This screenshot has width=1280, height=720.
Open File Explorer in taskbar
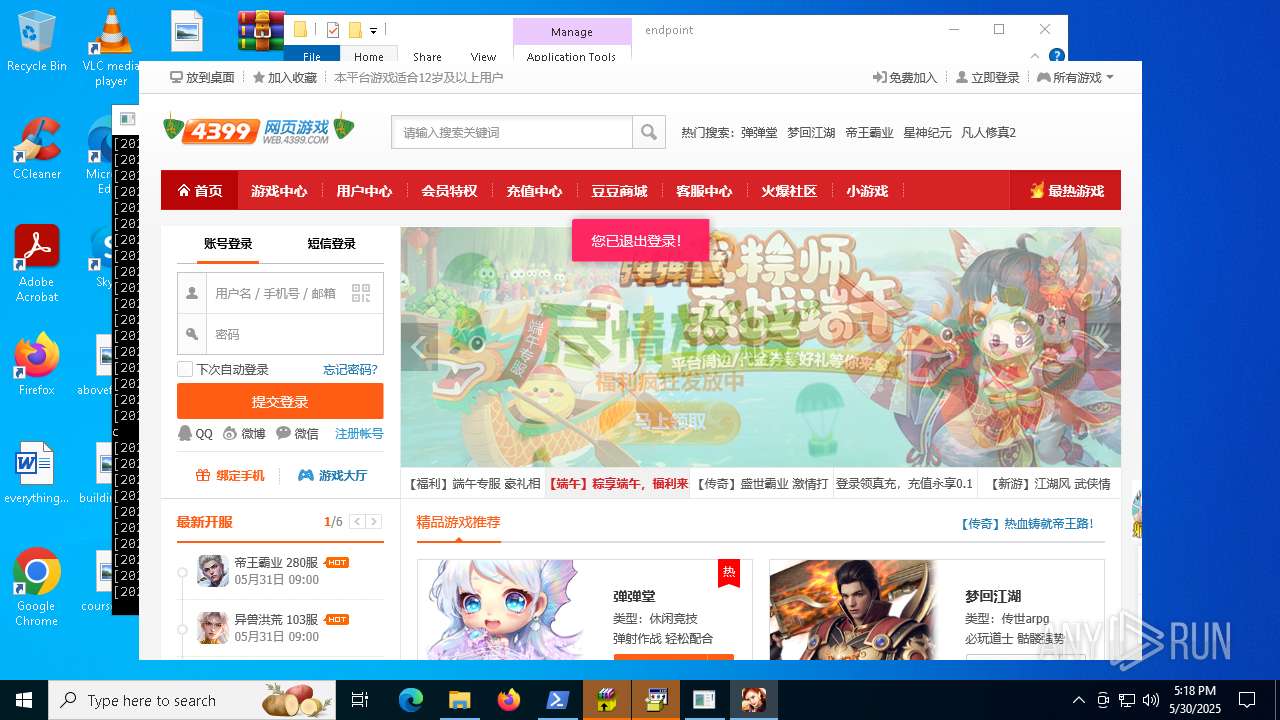(x=459, y=700)
